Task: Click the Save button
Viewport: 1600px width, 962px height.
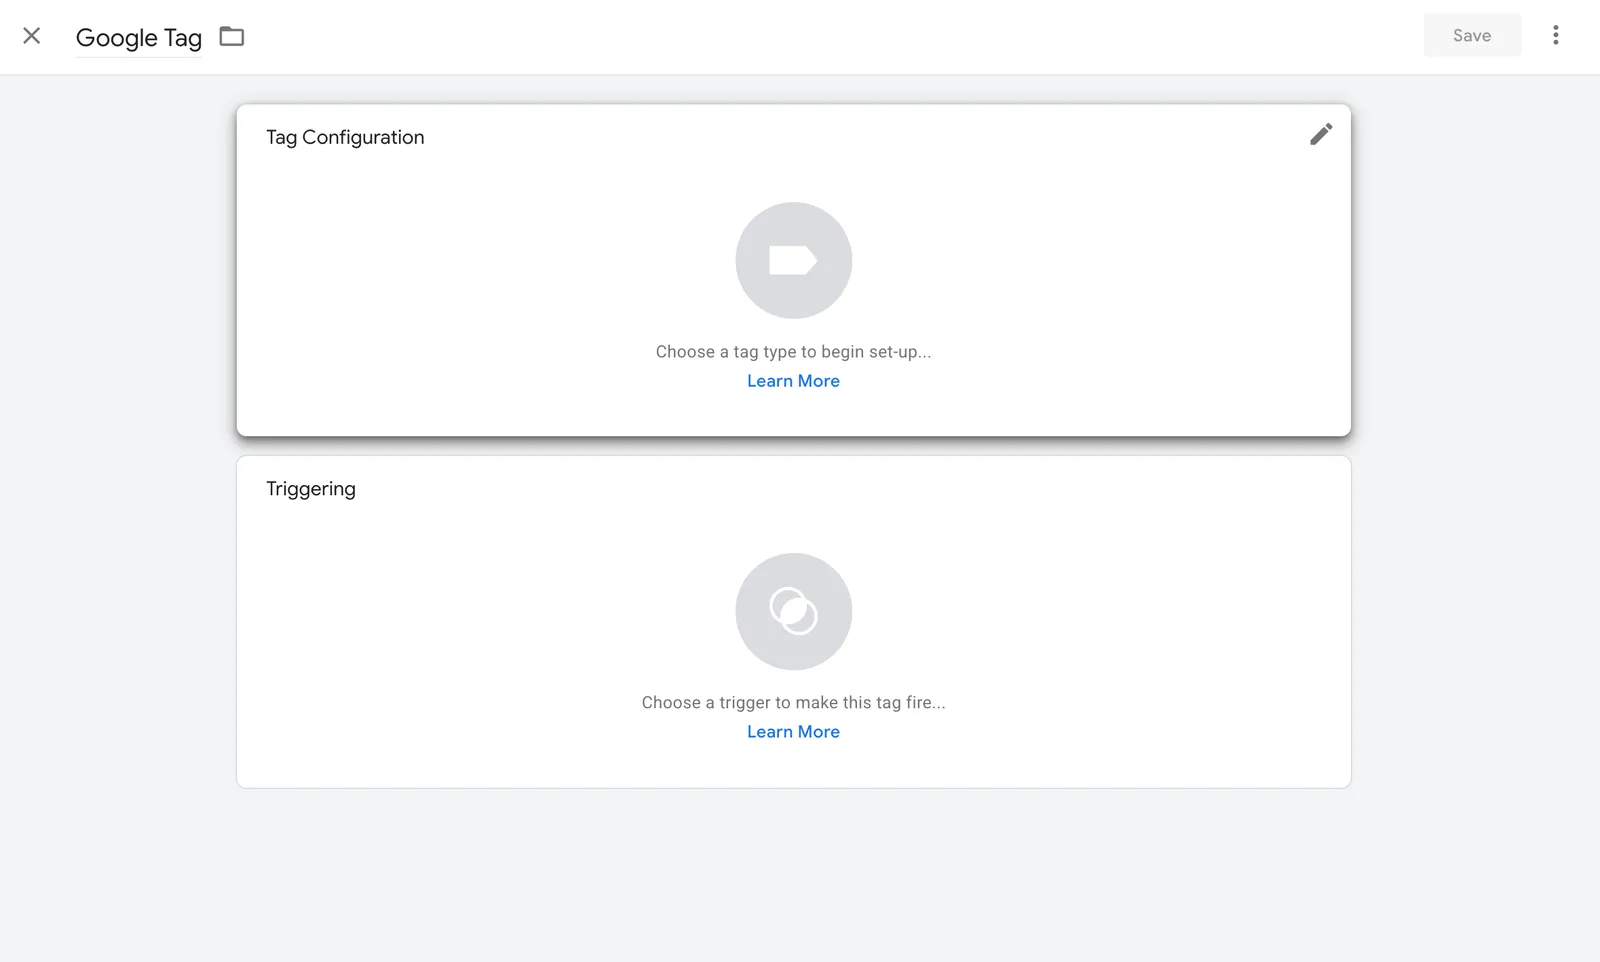Action: click(1472, 36)
